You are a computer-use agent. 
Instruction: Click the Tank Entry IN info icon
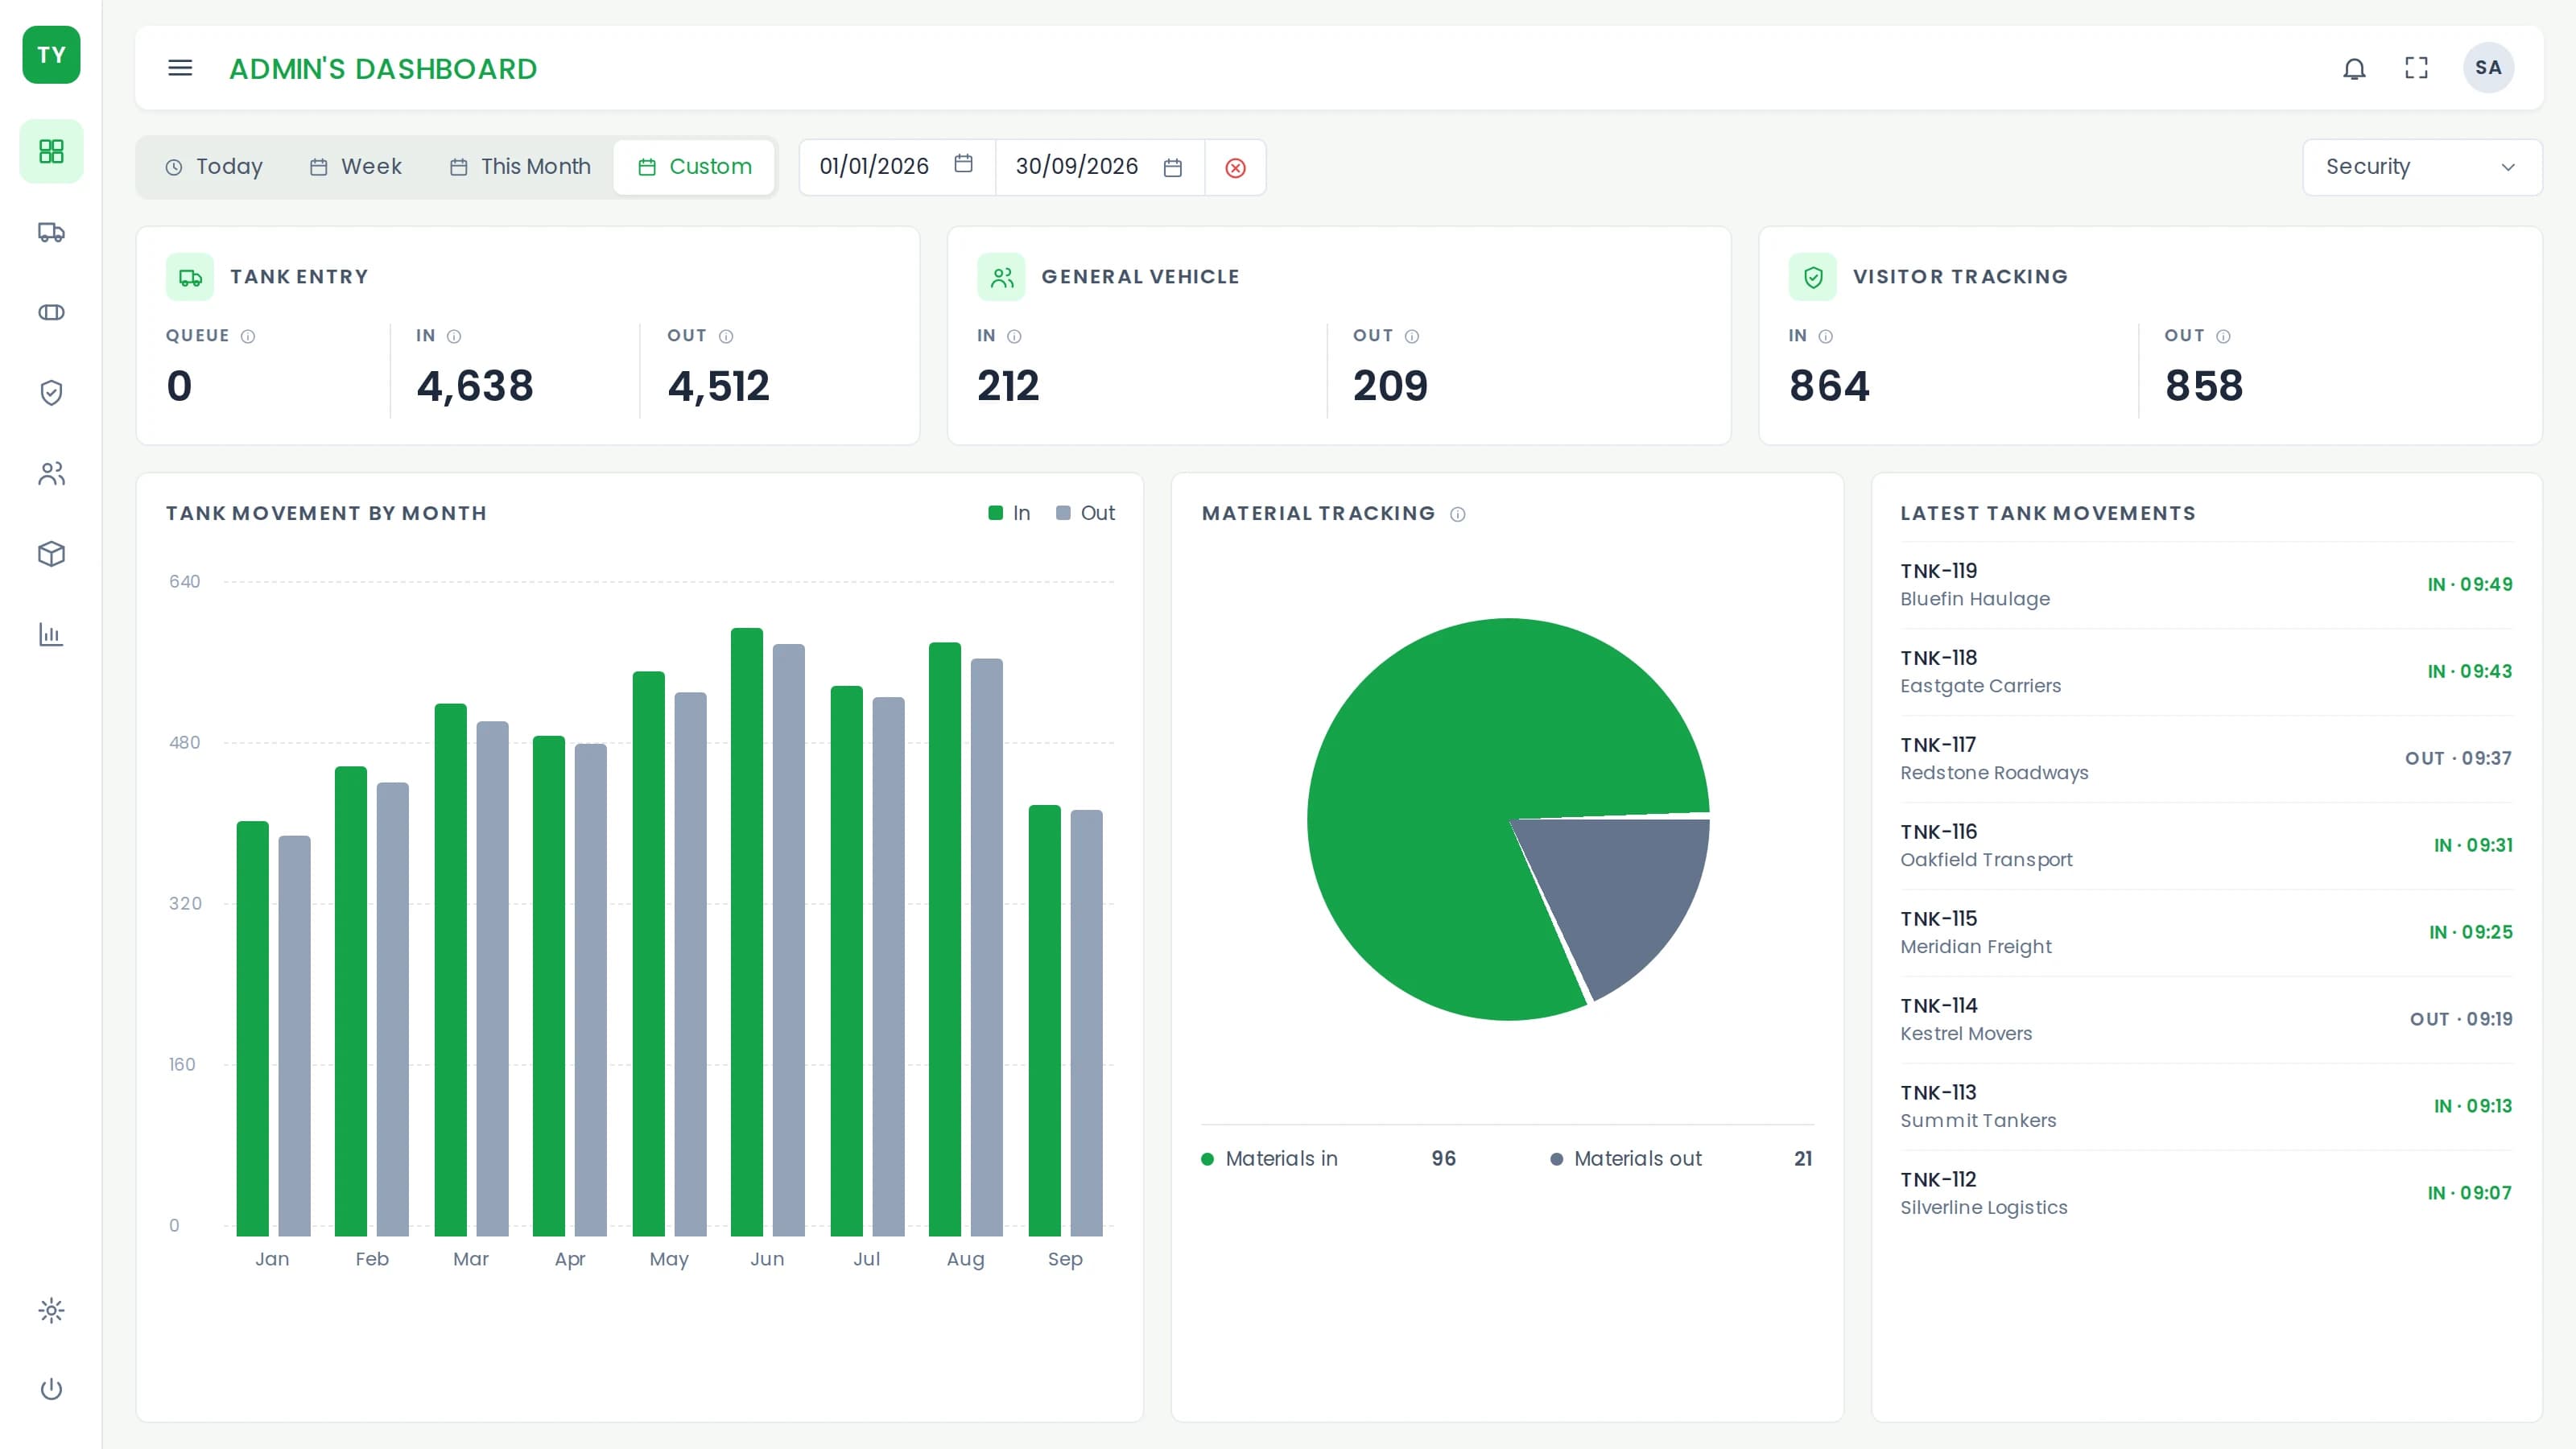coord(454,336)
